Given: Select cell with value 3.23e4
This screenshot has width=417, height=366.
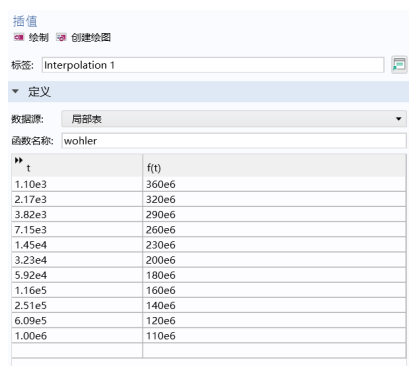Looking at the screenshot, I should [77, 260].
